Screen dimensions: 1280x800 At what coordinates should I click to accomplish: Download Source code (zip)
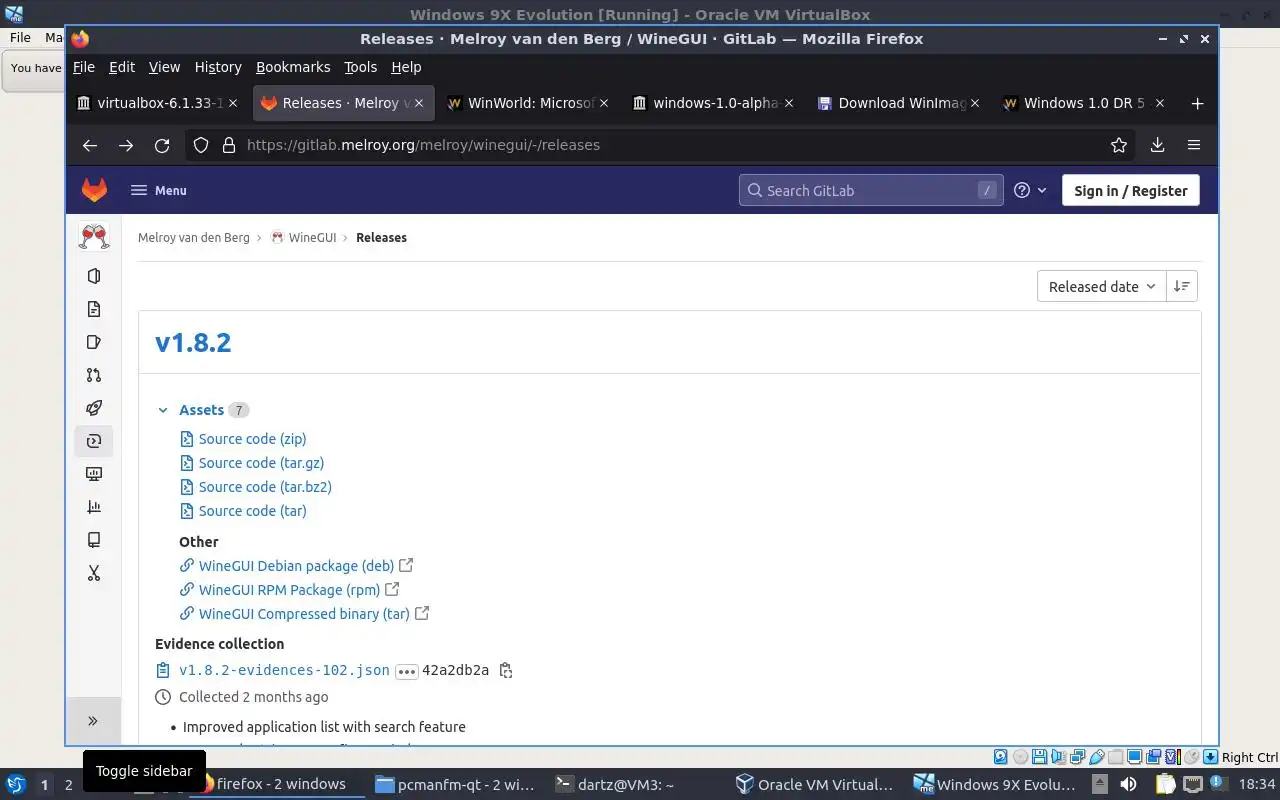point(252,439)
